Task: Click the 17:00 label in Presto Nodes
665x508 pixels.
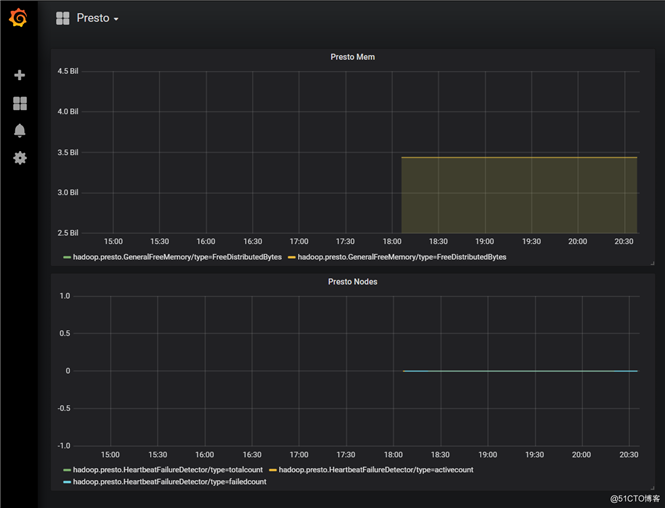Action: pos(299,455)
